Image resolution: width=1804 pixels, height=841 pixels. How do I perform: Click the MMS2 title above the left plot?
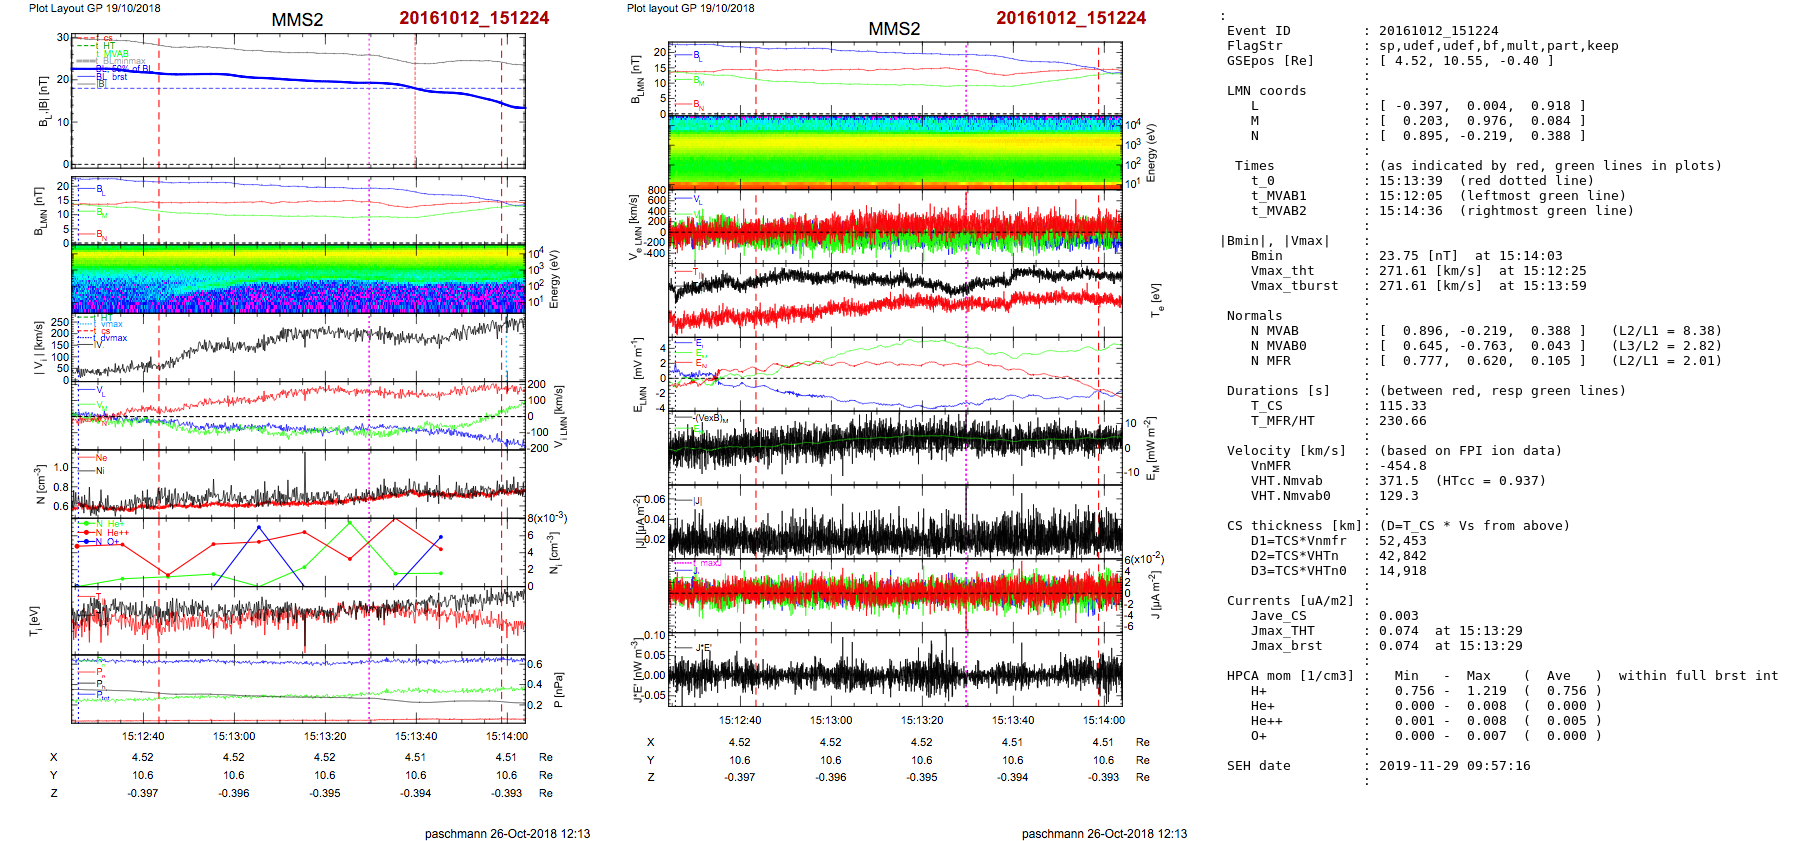coord(297,20)
